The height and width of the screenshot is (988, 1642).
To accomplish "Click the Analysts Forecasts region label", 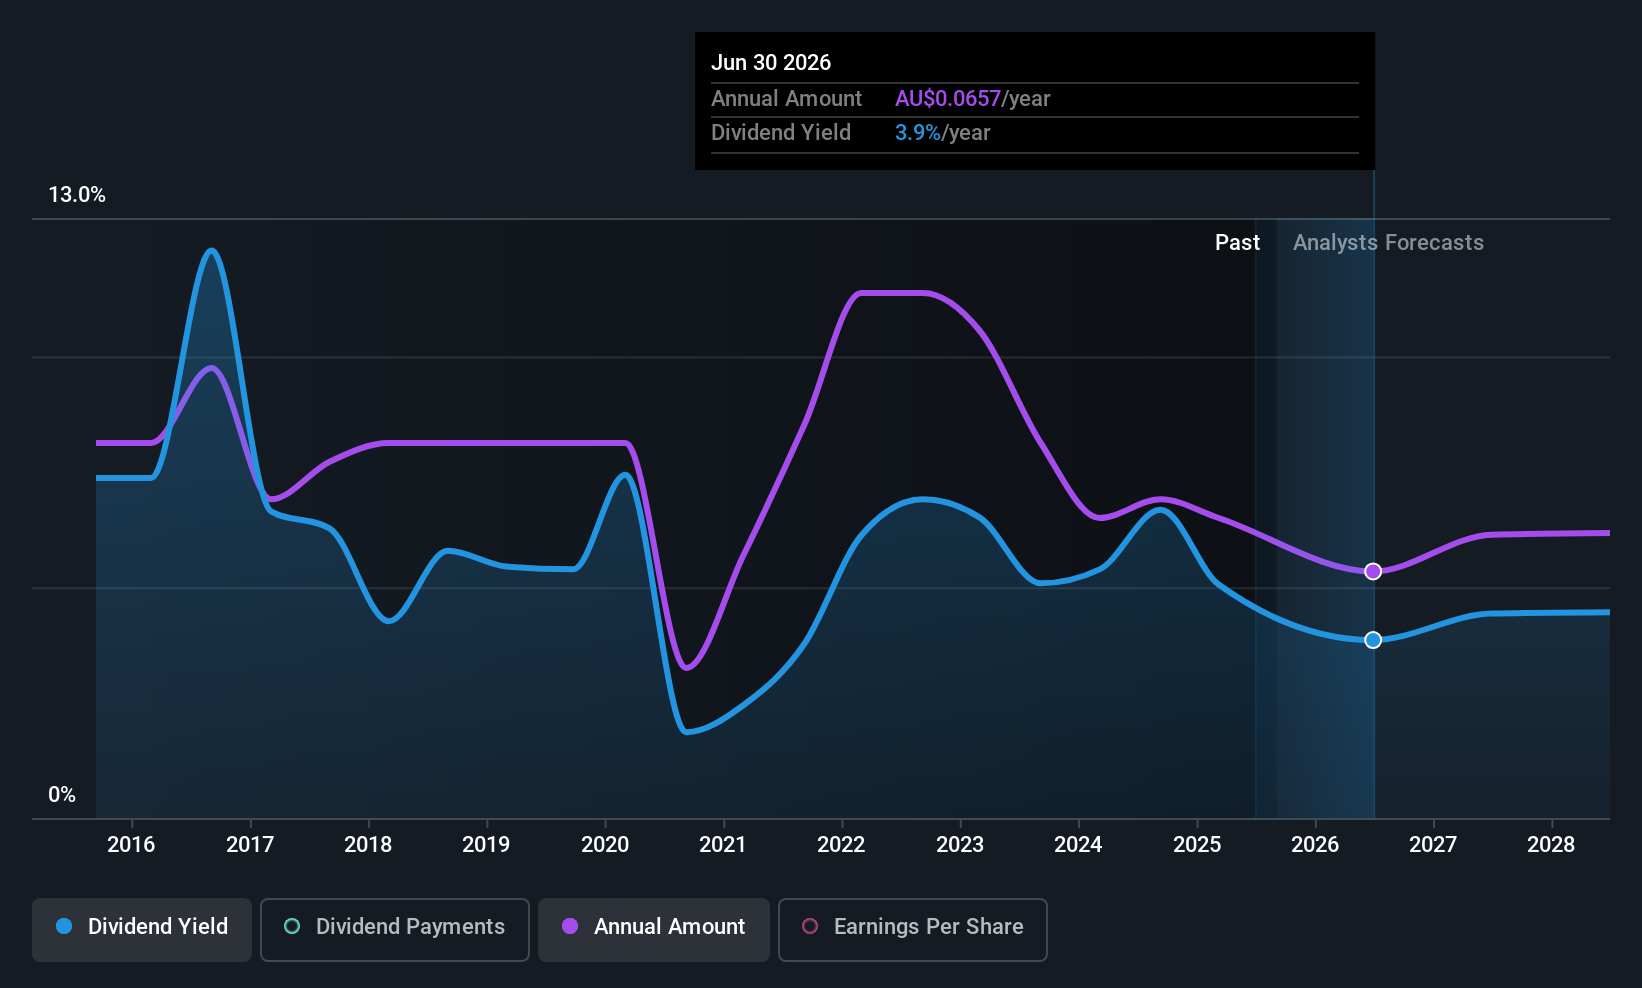I will (1388, 242).
